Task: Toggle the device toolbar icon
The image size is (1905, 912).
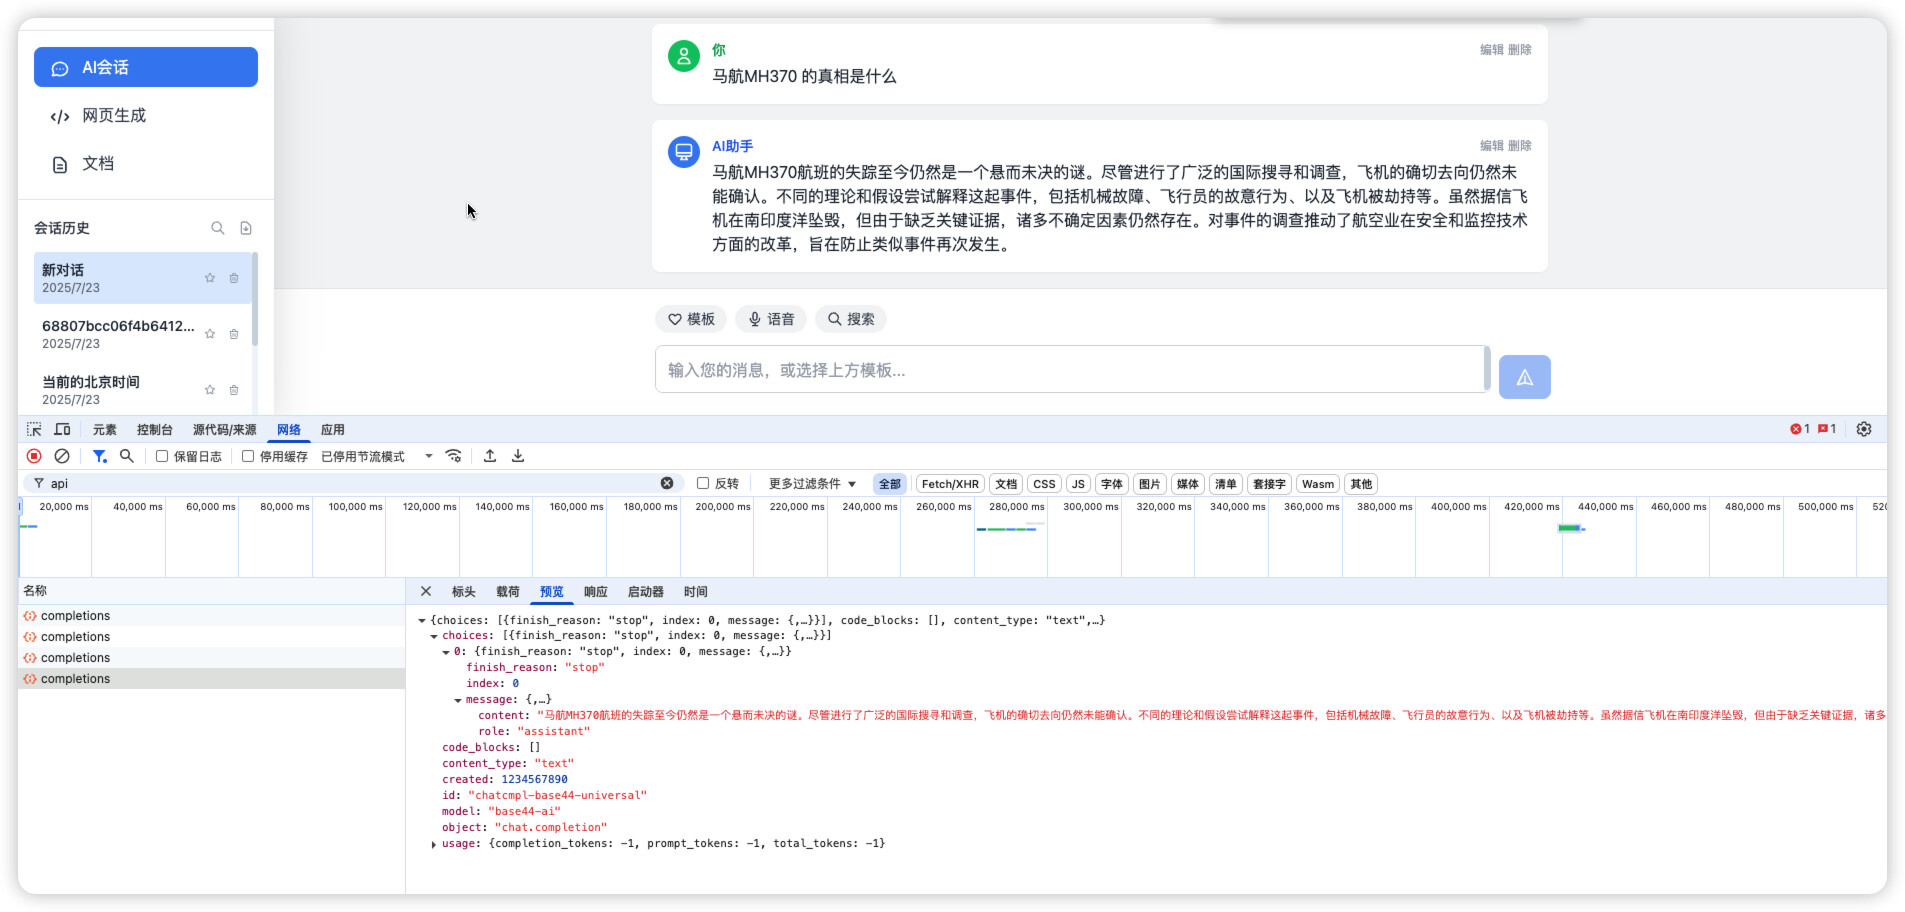Action: pos(62,430)
